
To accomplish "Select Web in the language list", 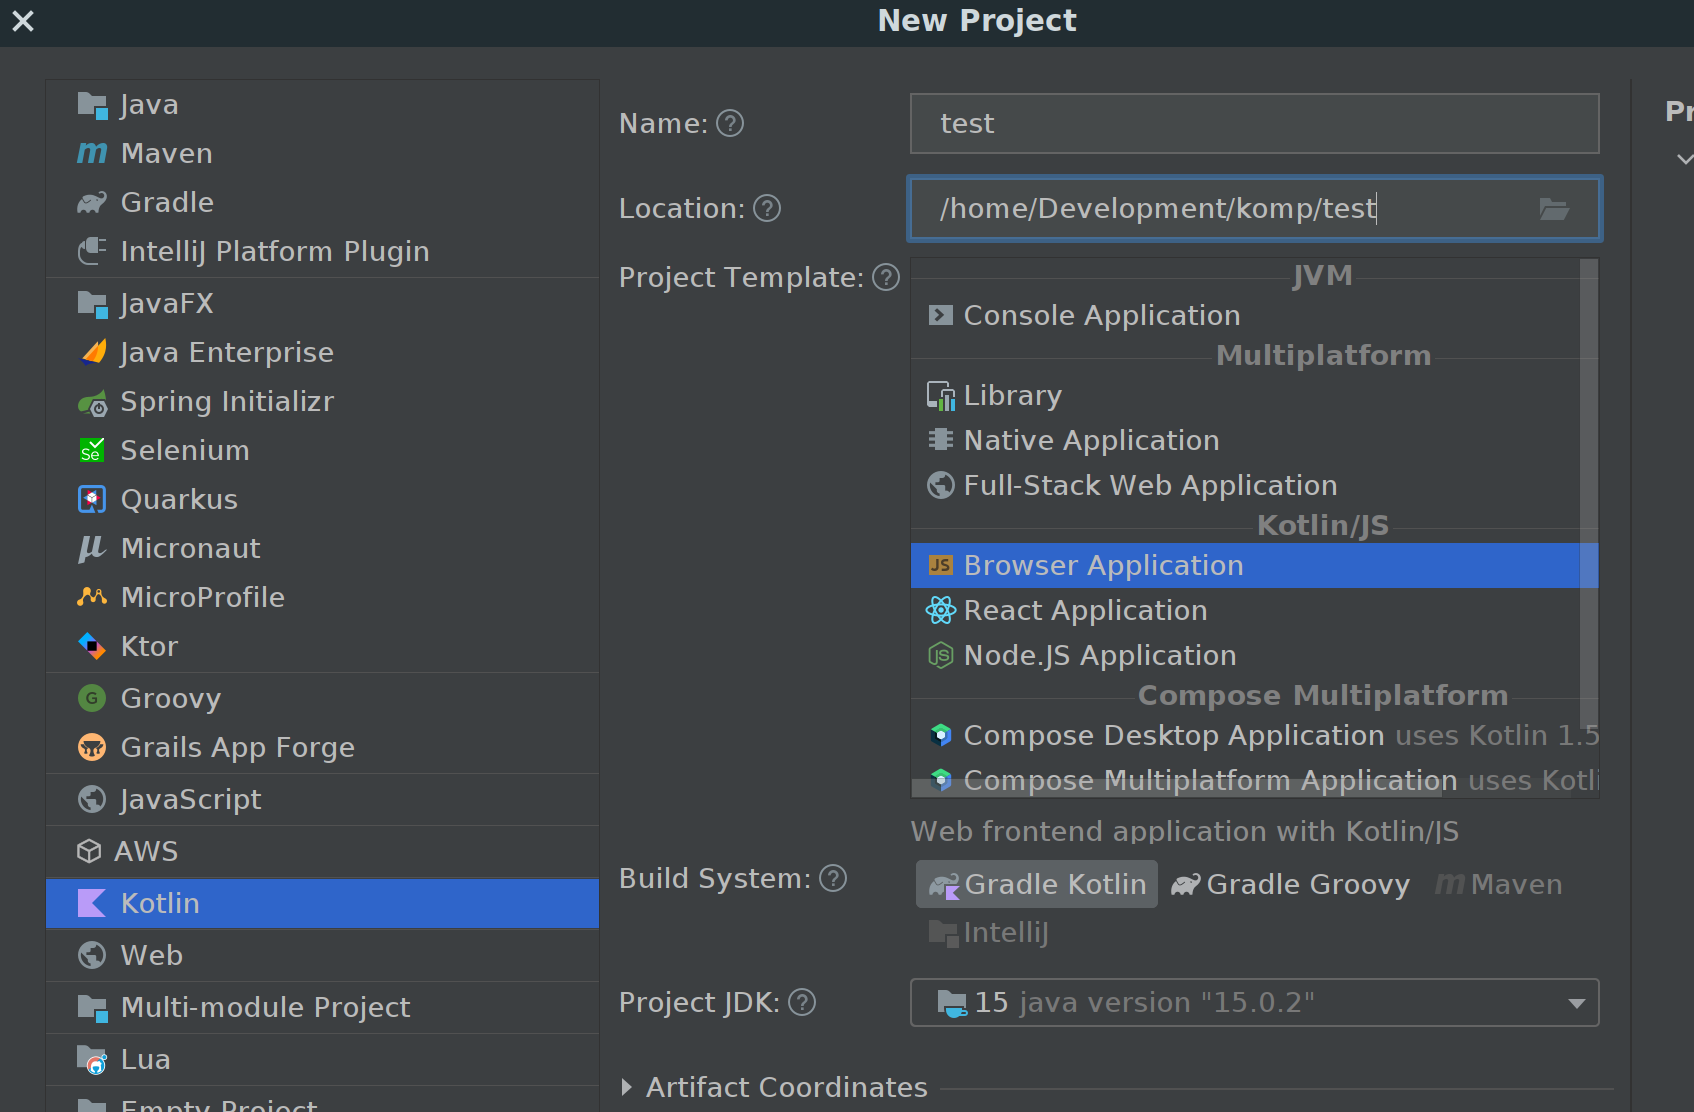I will 151,955.
